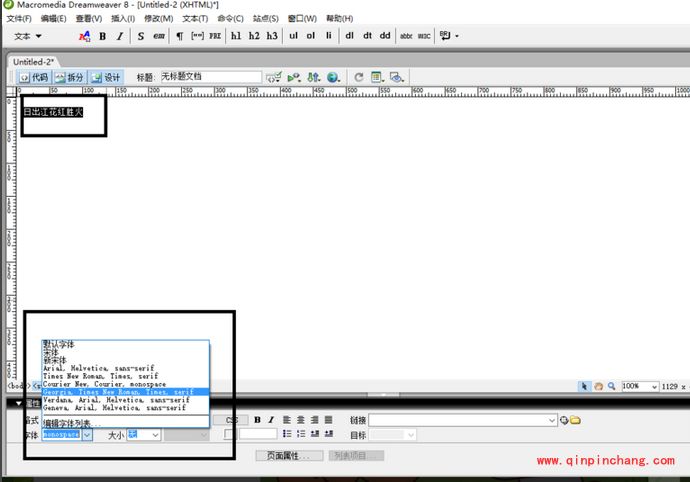Viewport: 690px width, 482px height.
Task: Insert a Heading 1 with the h1 icon
Action: (x=236, y=36)
